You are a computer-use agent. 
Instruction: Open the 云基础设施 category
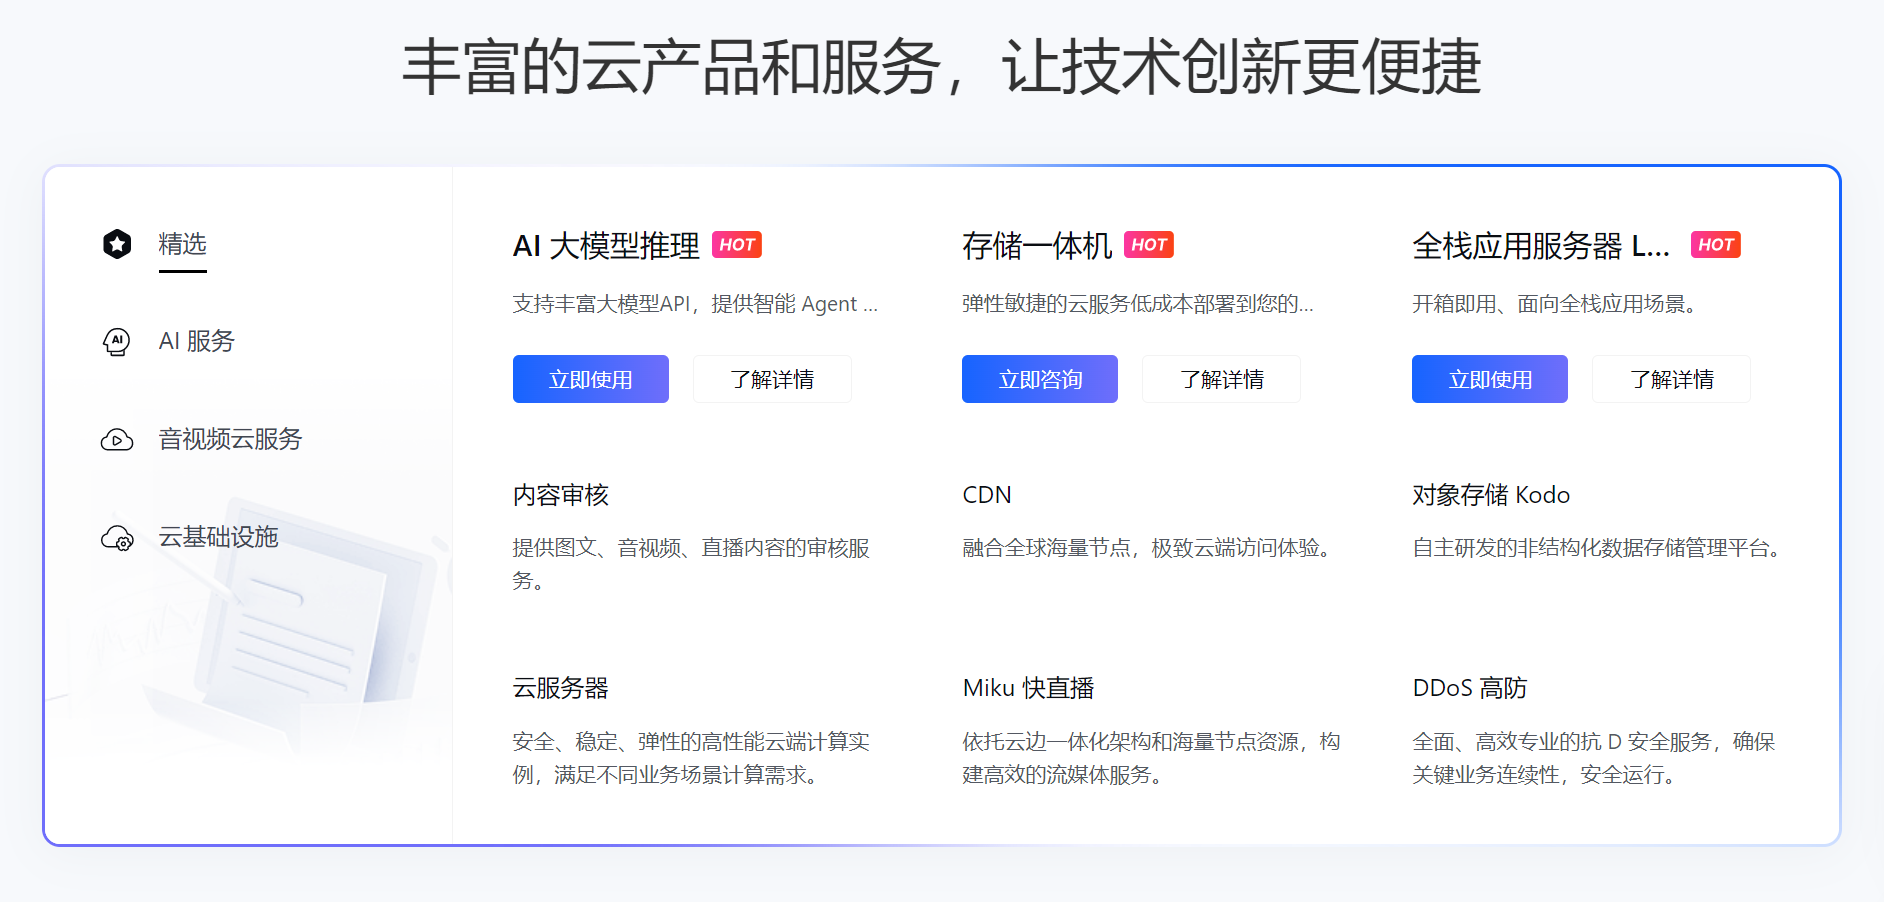(x=218, y=538)
